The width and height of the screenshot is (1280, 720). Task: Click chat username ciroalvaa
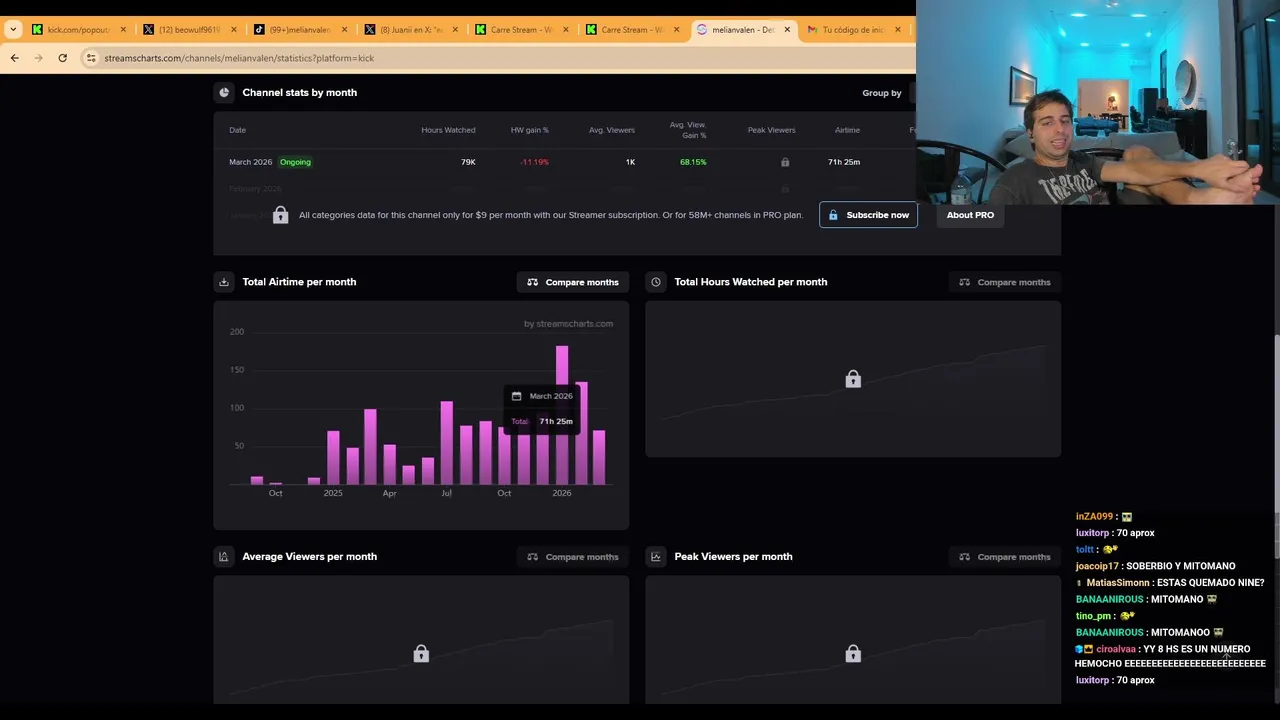[x=1115, y=649]
